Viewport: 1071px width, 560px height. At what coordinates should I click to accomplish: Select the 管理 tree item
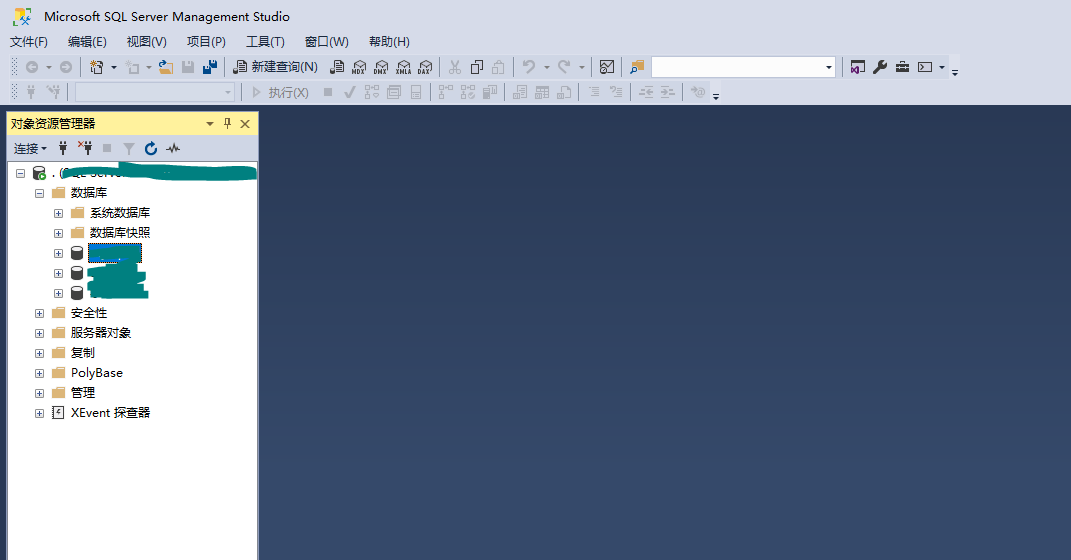[83, 393]
